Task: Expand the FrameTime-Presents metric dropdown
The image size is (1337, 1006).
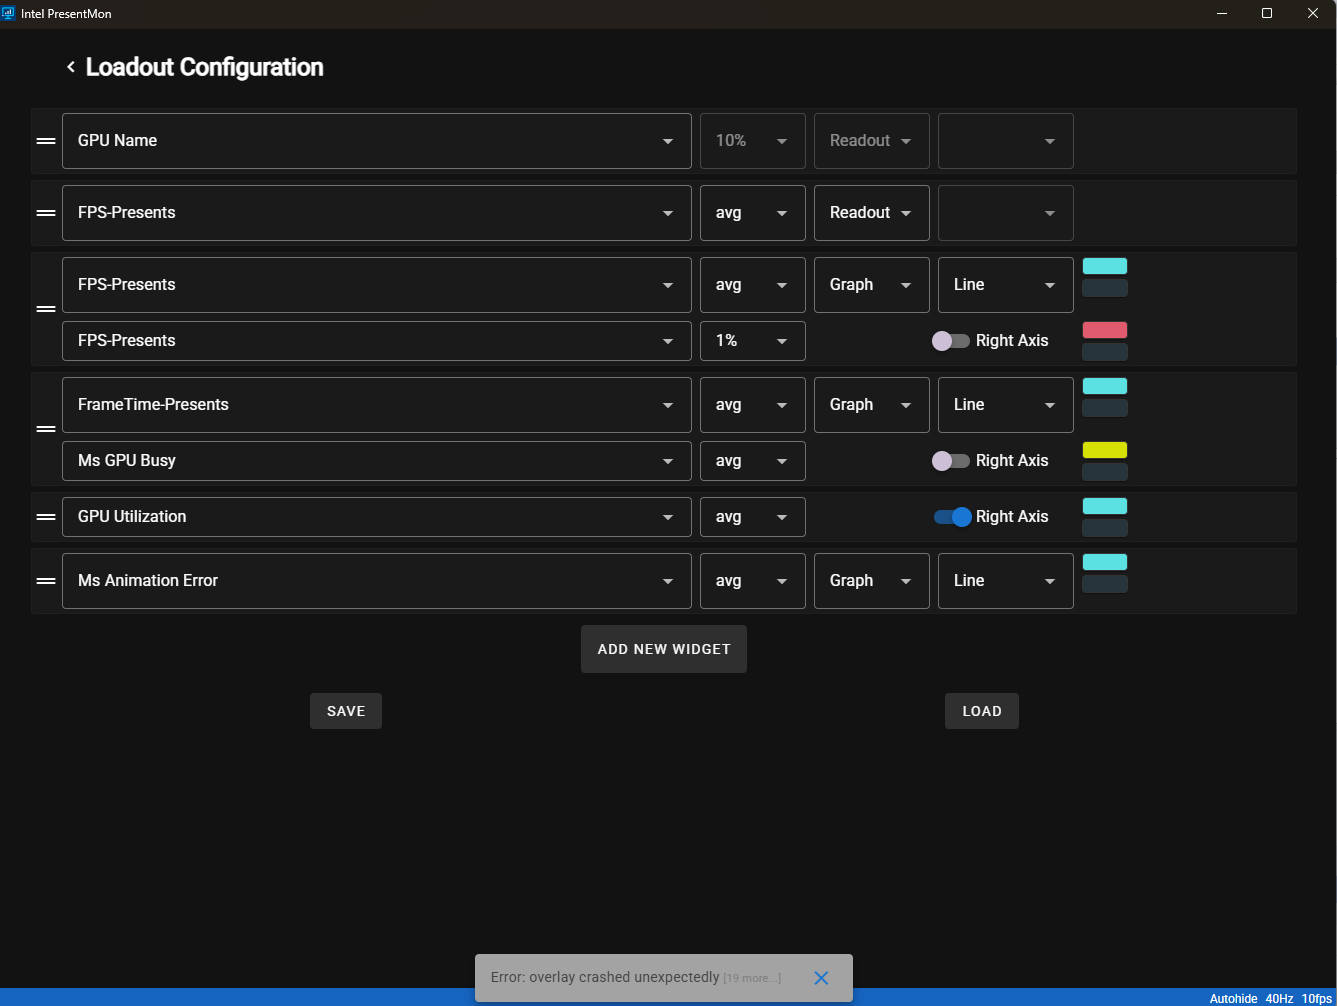Action: tap(377, 405)
